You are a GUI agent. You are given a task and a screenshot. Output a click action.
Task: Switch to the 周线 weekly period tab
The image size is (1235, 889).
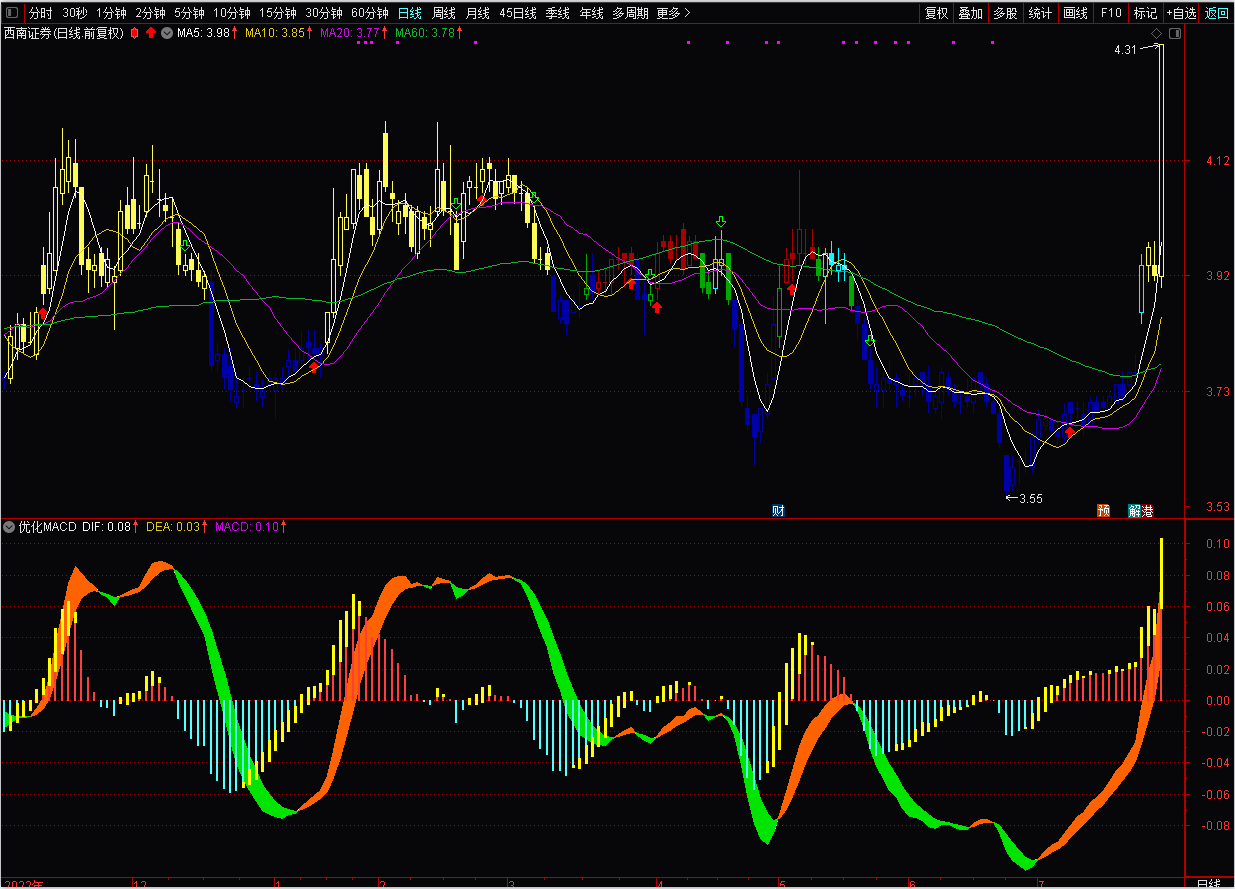[x=444, y=14]
